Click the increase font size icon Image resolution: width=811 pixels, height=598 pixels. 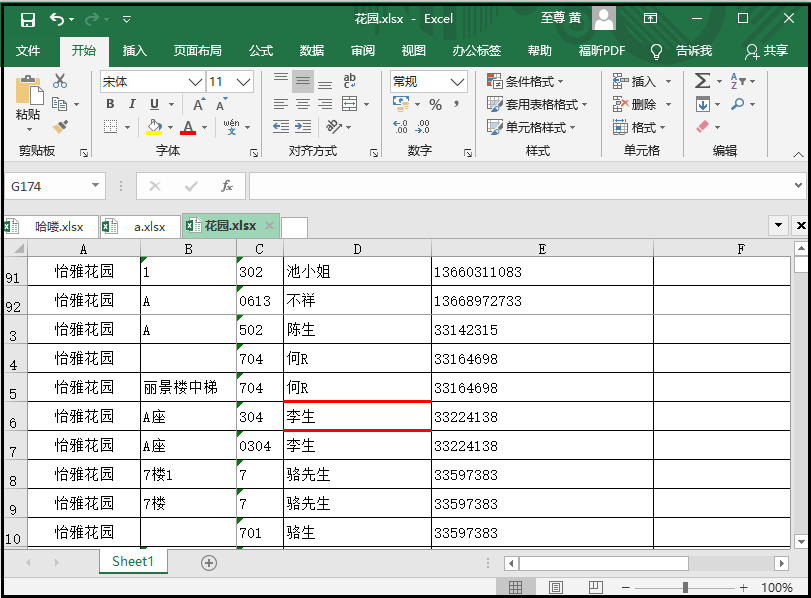[198, 104]
